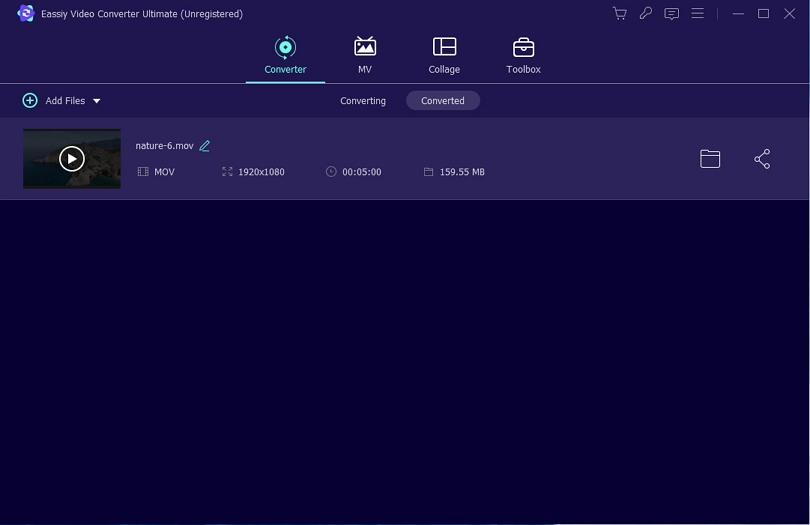
Task: Click the Eassiy app logo icon
Action: (x=25, y=13)
